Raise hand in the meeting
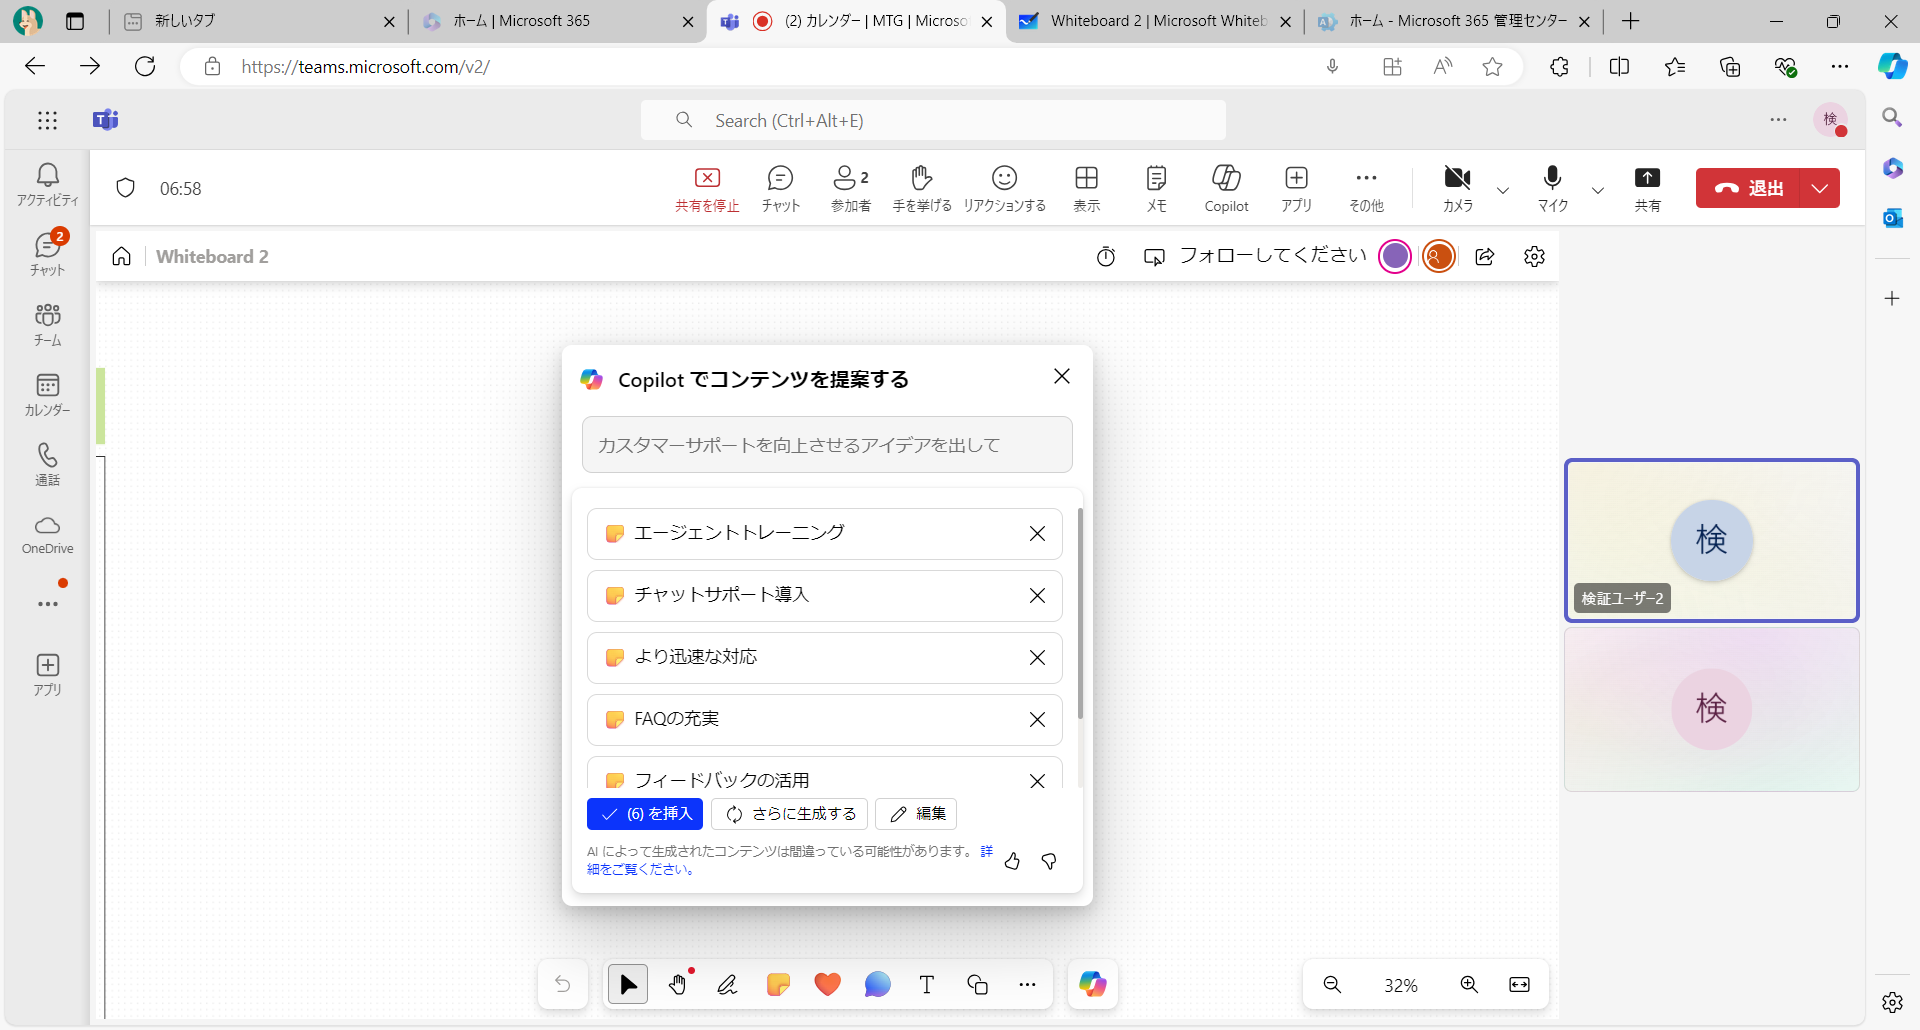 coord(921,188)
